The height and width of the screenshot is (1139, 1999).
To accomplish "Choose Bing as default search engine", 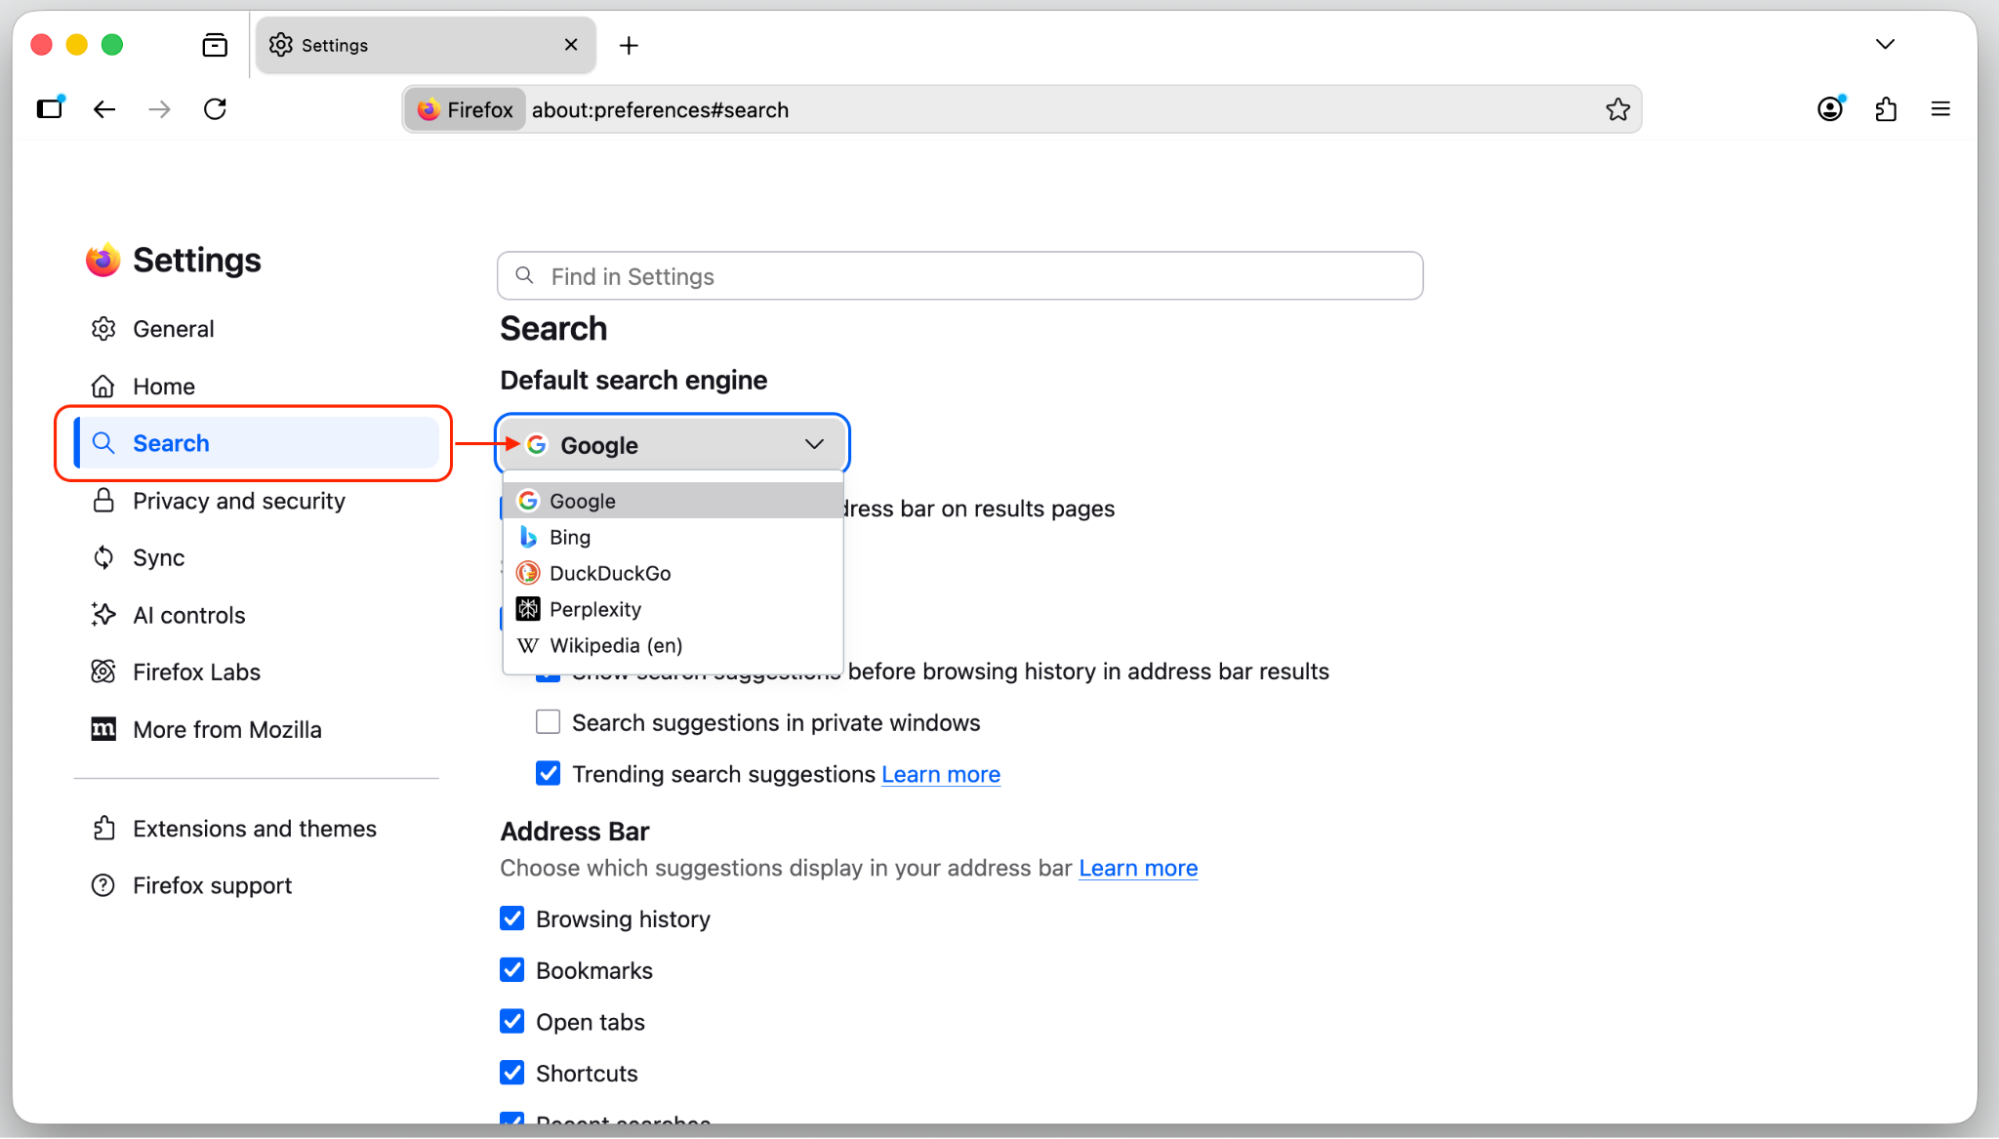I will [x=673, y=537].
